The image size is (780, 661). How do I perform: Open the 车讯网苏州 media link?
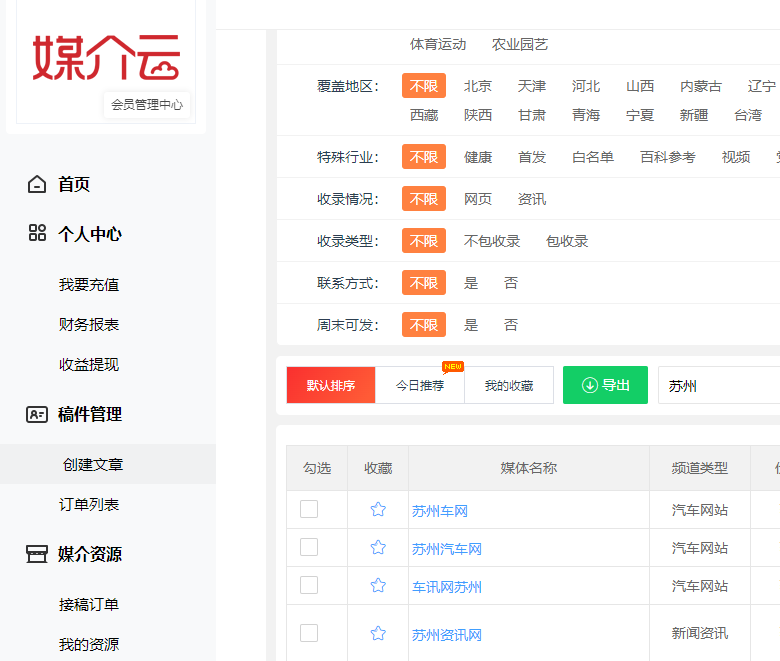pos(447,587)
